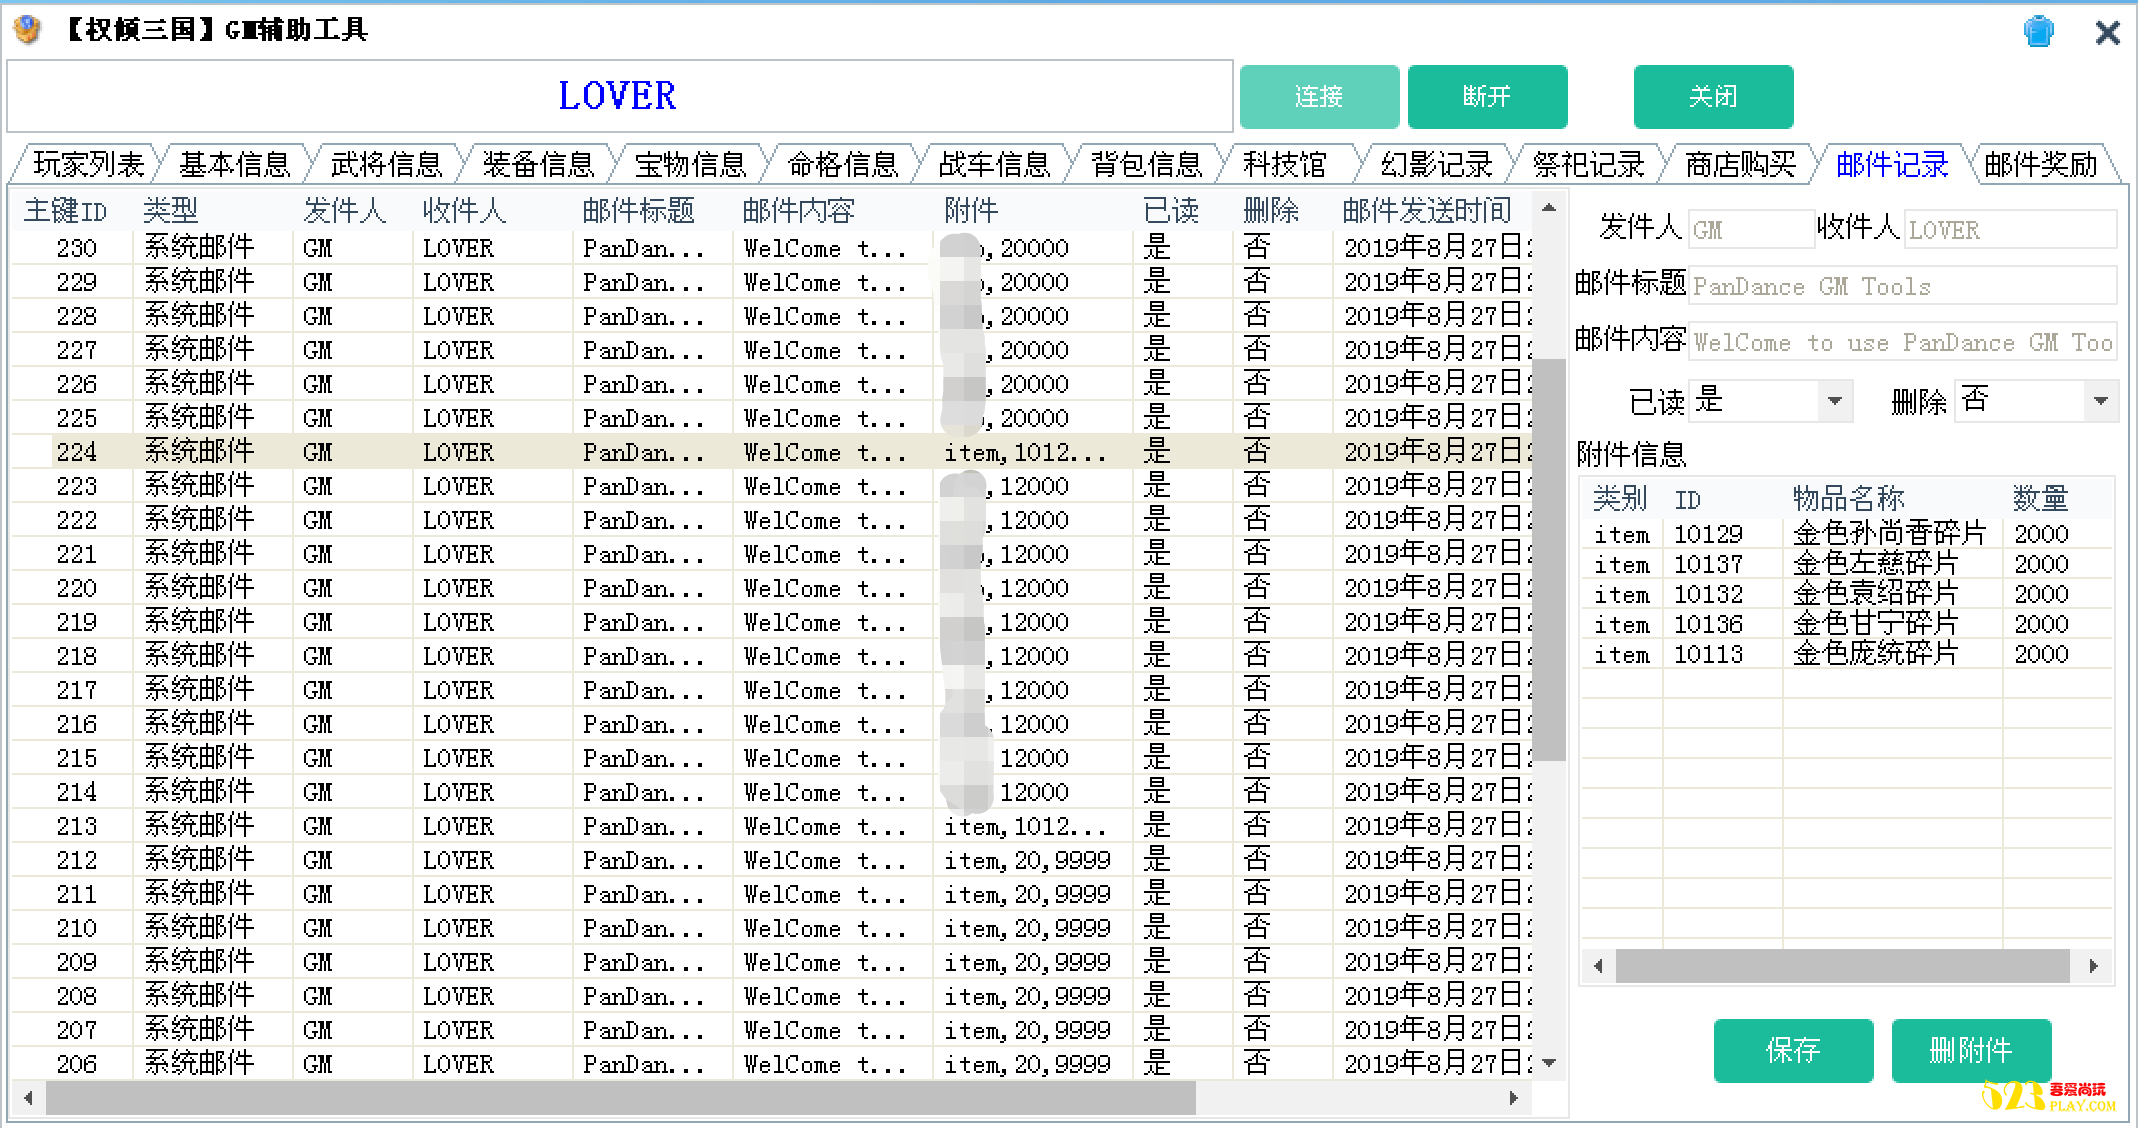Viewport: 2138px width, 1128px height.
Task: Open the 装备信息 tab
Action: pyautogui.click(x=538, y=164)
